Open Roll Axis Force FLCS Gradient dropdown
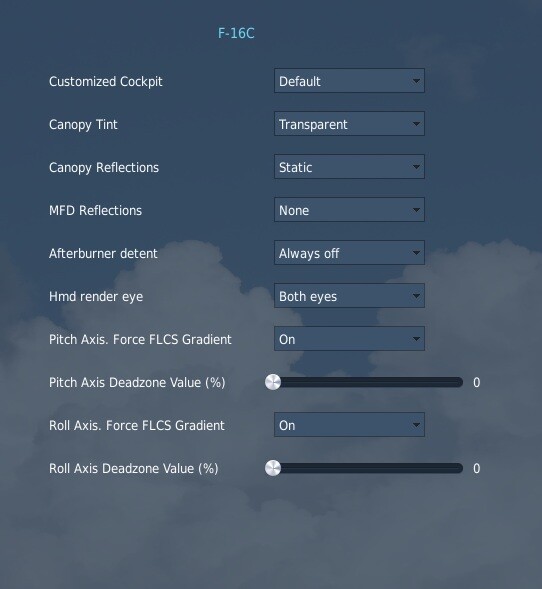The image size is (542, 589). tap(349, 425)
